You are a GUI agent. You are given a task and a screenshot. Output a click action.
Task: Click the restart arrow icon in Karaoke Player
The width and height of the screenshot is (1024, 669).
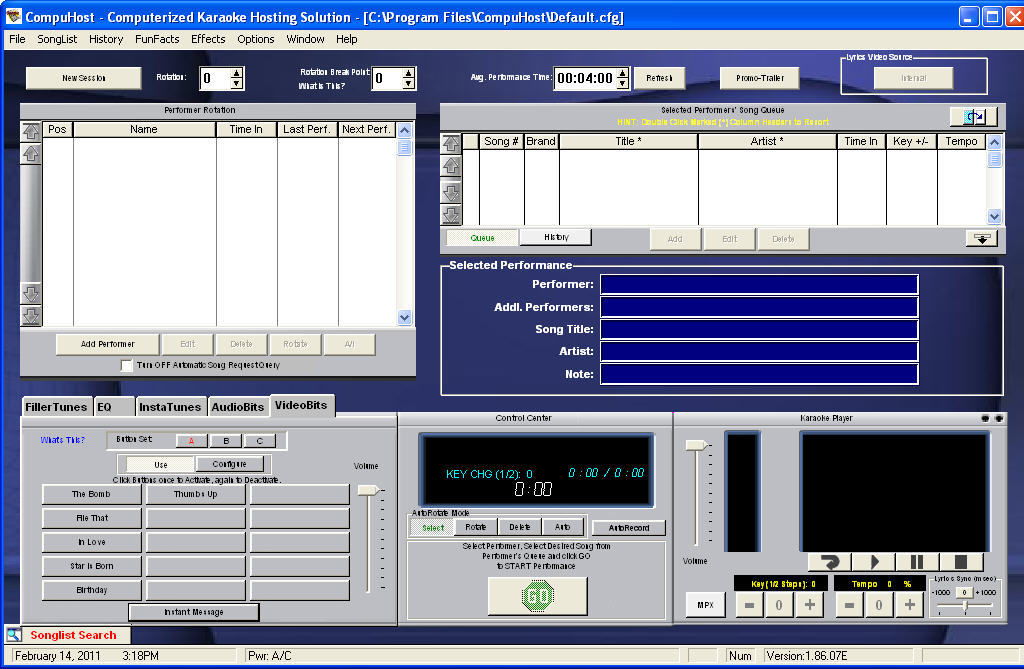point(829,562)
